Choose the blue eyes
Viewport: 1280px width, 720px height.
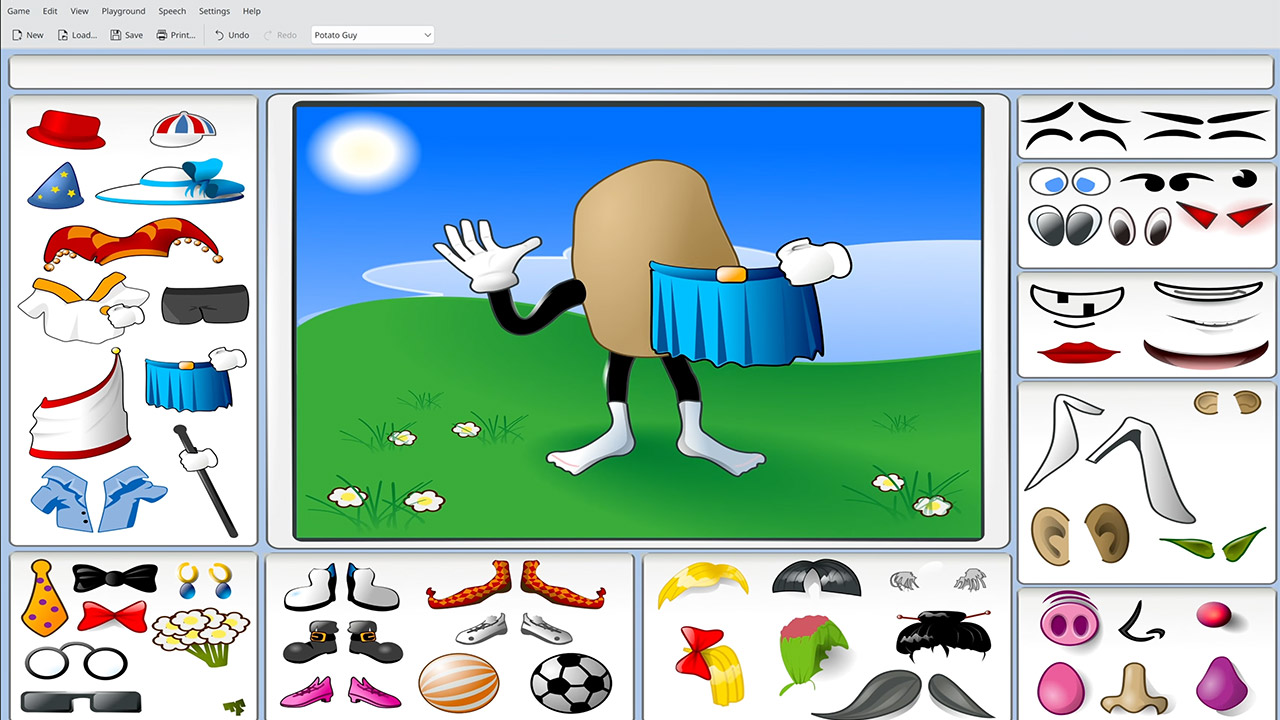(1069, 181)
